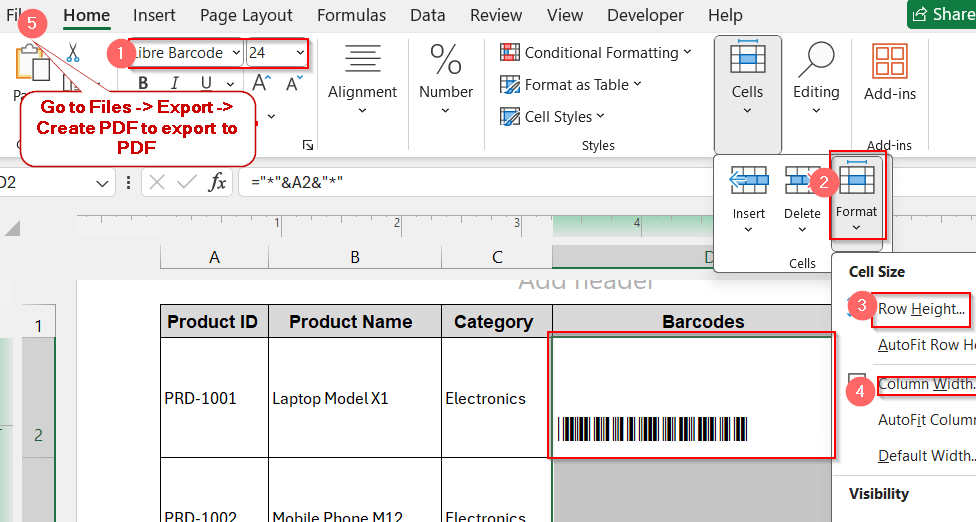
Task: Switch to the Page Layout tab
Action: (x=246, y=15)
